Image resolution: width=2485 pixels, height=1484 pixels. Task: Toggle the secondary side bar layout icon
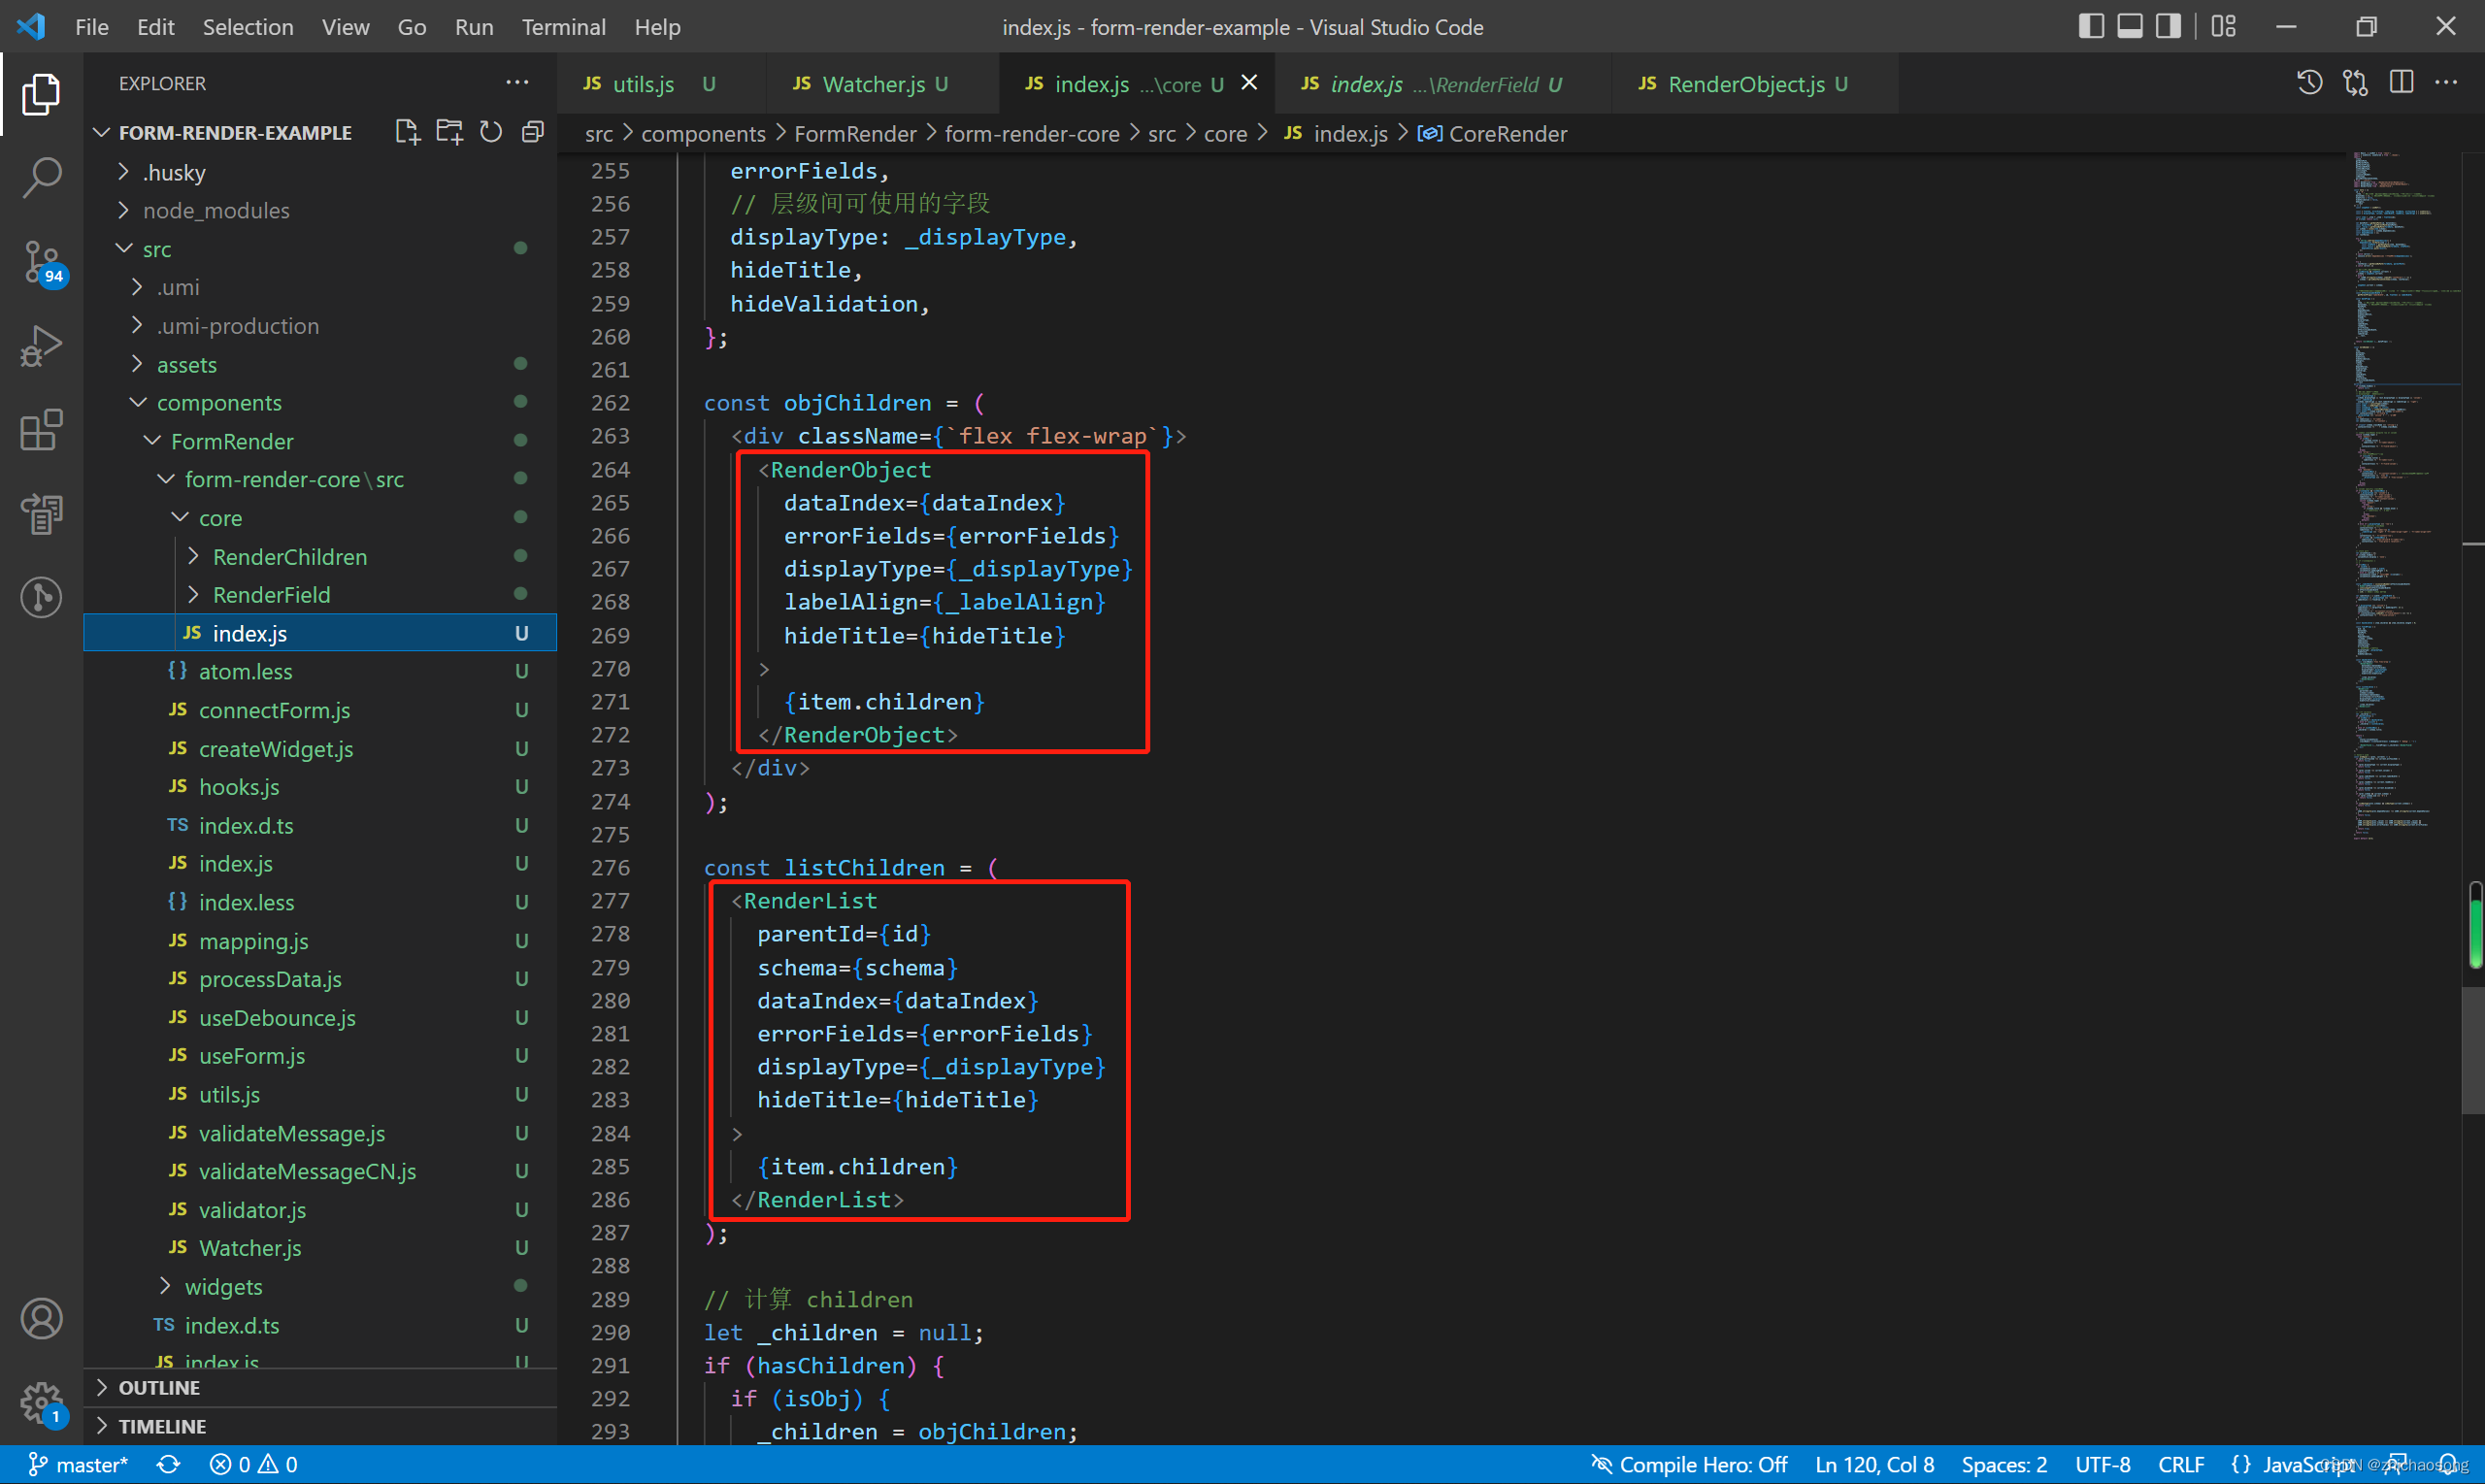tap(2168, 26)
